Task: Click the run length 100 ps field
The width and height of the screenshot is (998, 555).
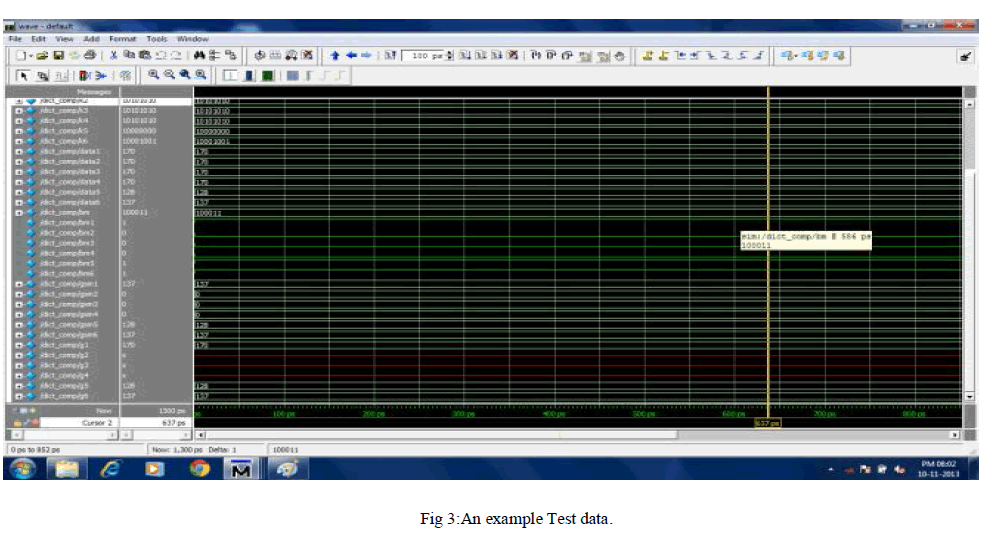Action: [x=423, y=56]
